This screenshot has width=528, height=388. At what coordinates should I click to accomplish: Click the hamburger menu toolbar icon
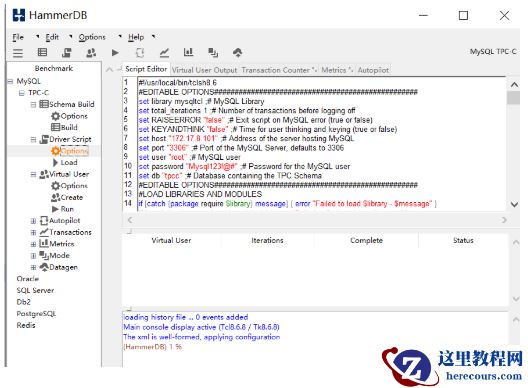pyautogui.click(x=18, y=53)
